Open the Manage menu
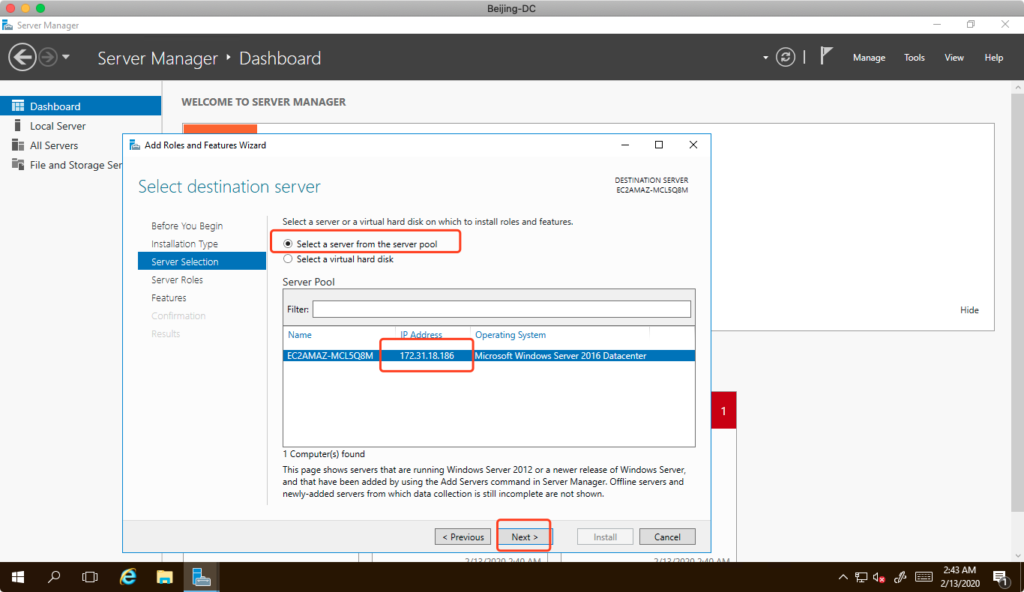The width and height of the screenshot is (1024, 592). click(868, 58)
